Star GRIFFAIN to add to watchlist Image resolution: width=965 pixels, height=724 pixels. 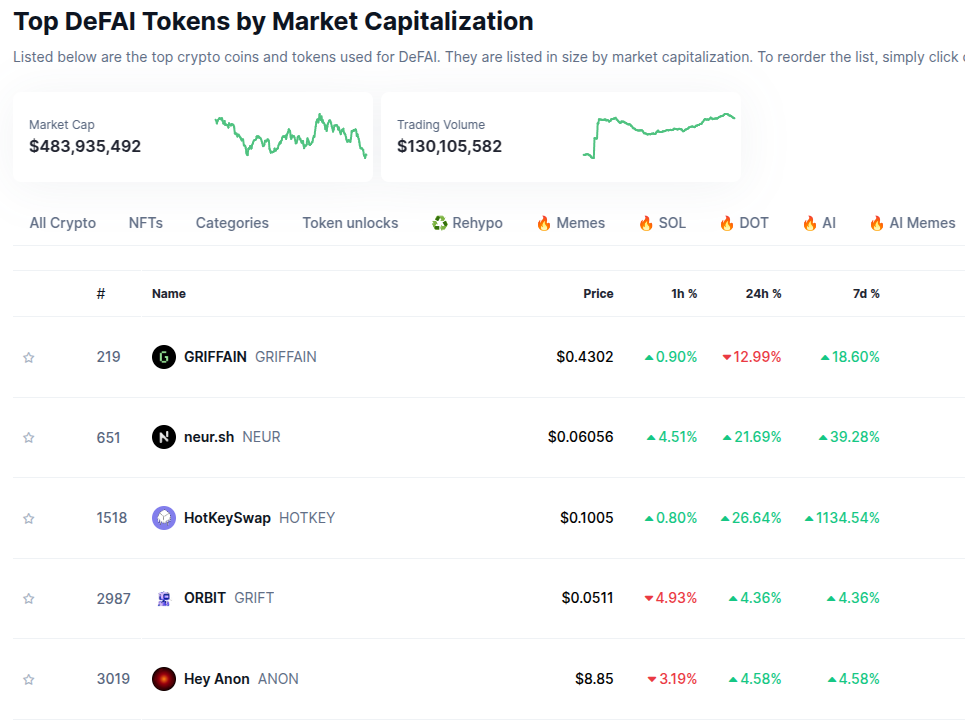tap(29, 357)
